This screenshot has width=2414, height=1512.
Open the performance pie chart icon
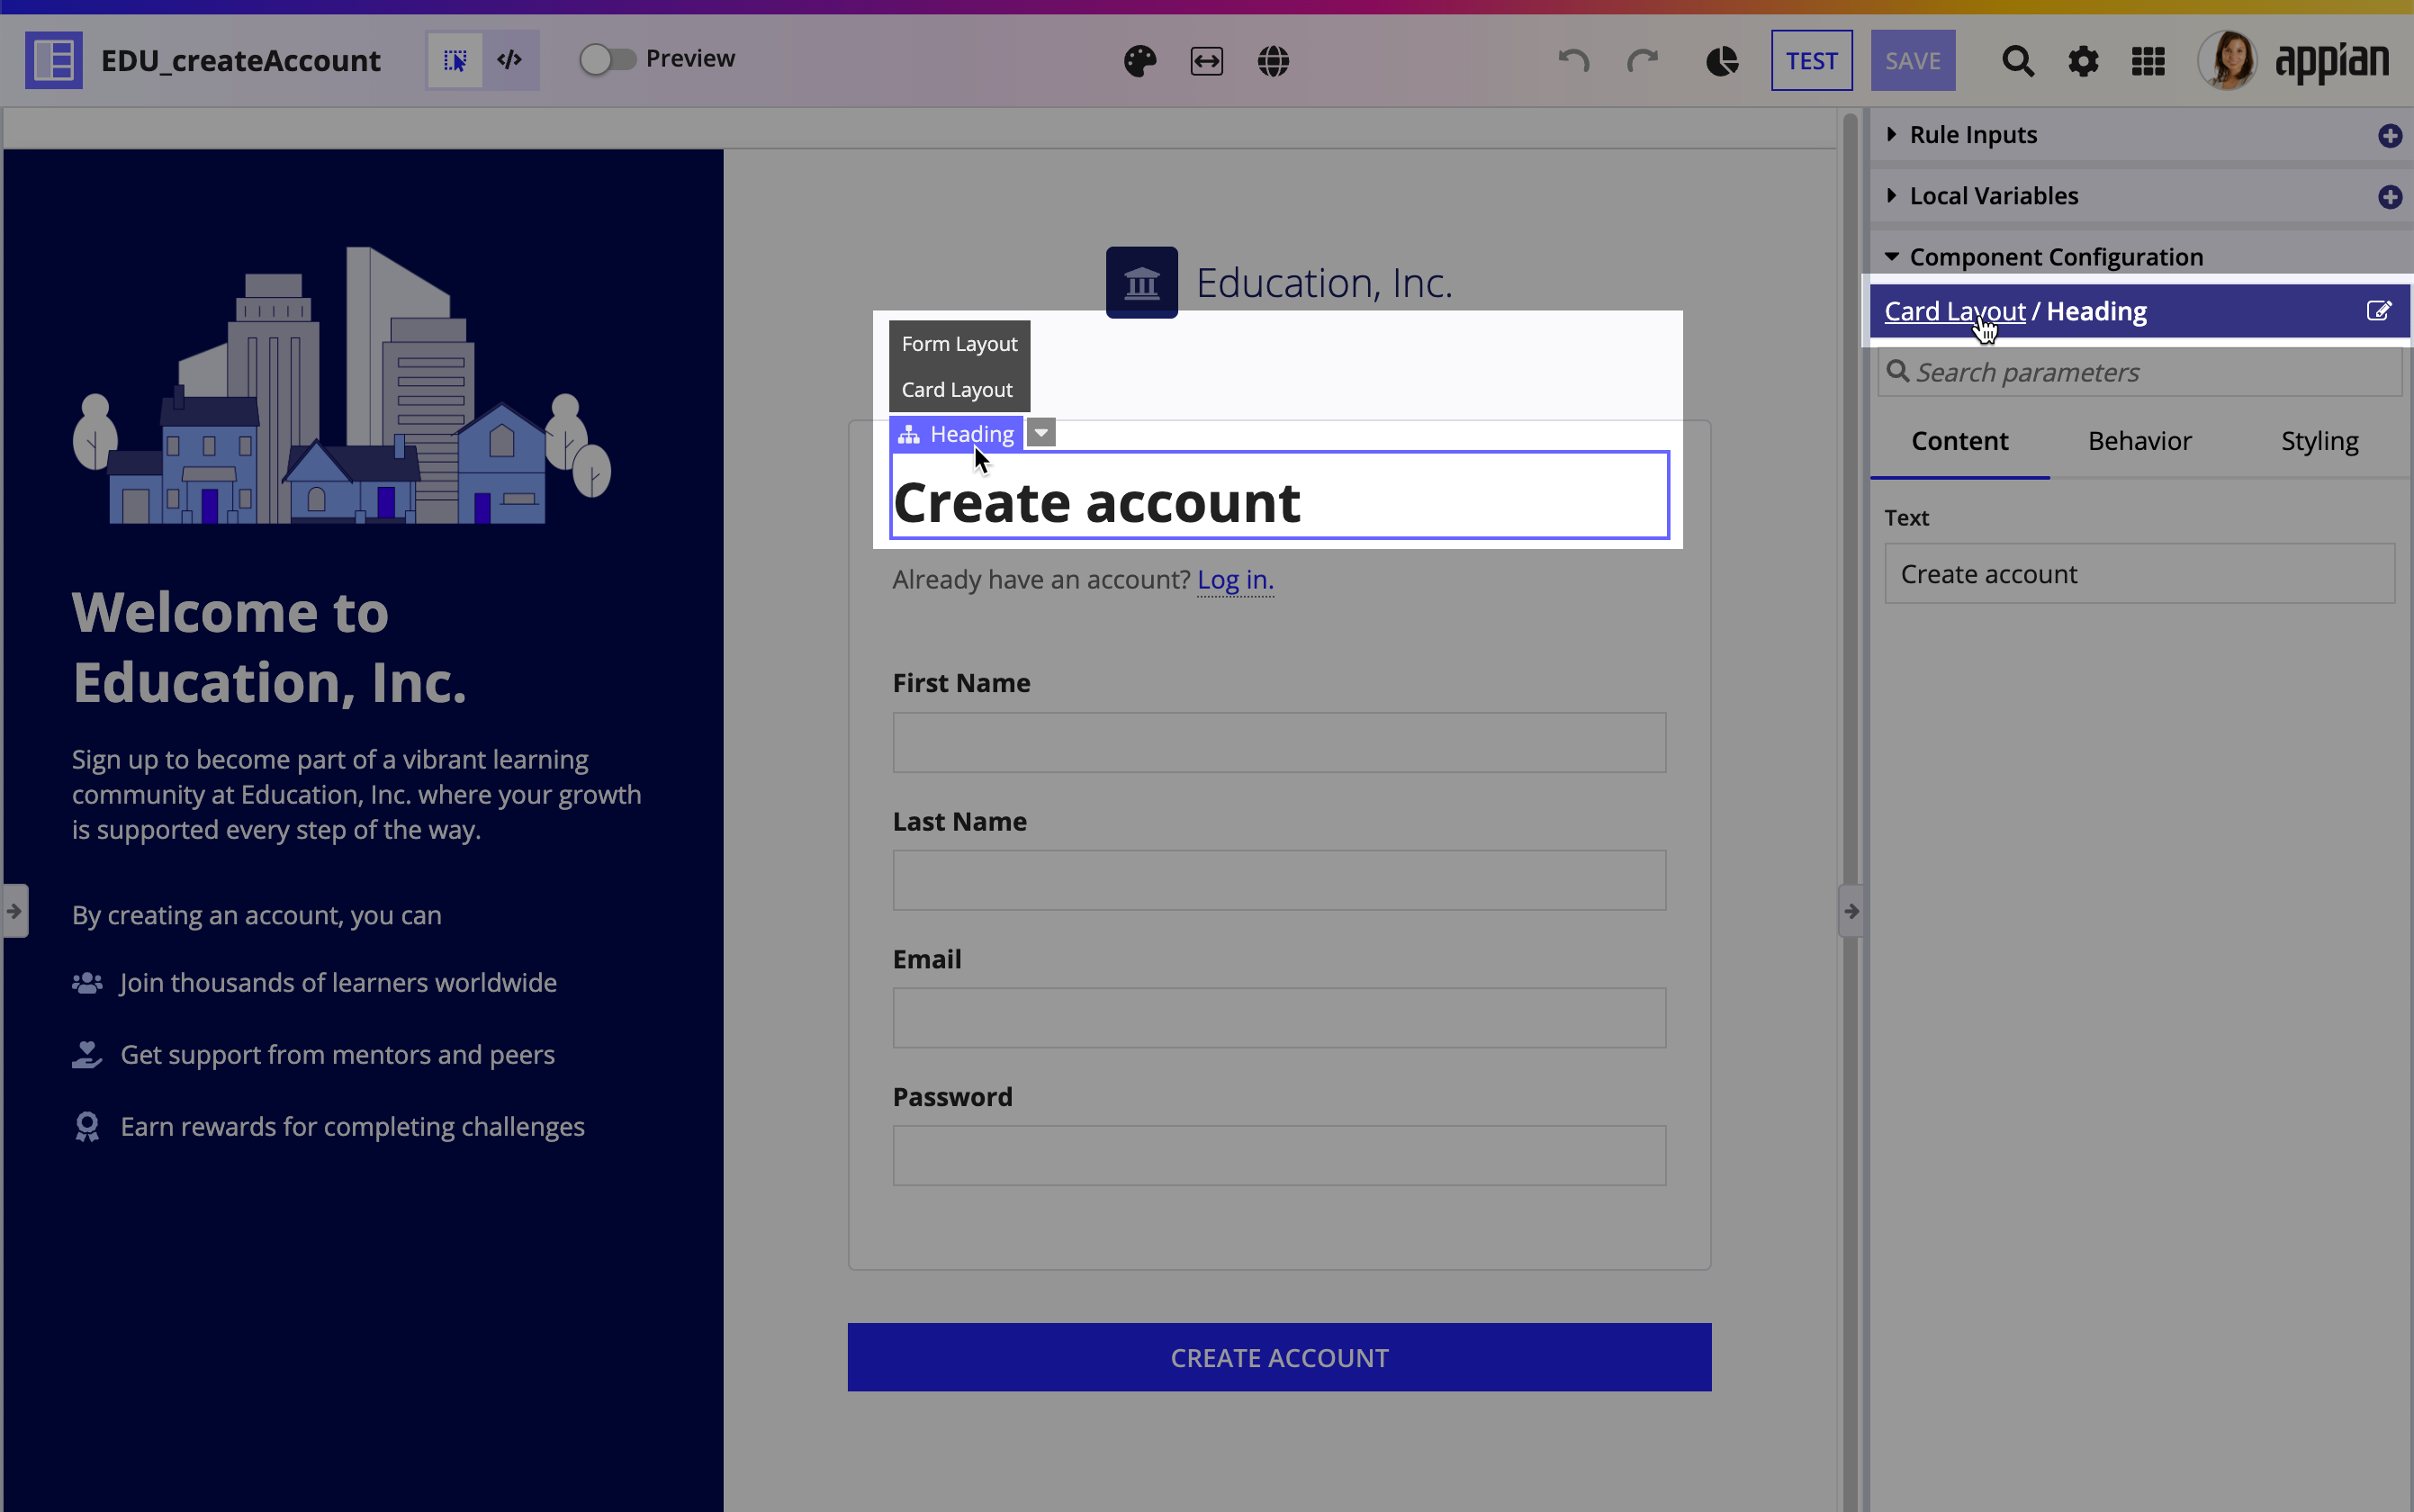coord(1722,61)
